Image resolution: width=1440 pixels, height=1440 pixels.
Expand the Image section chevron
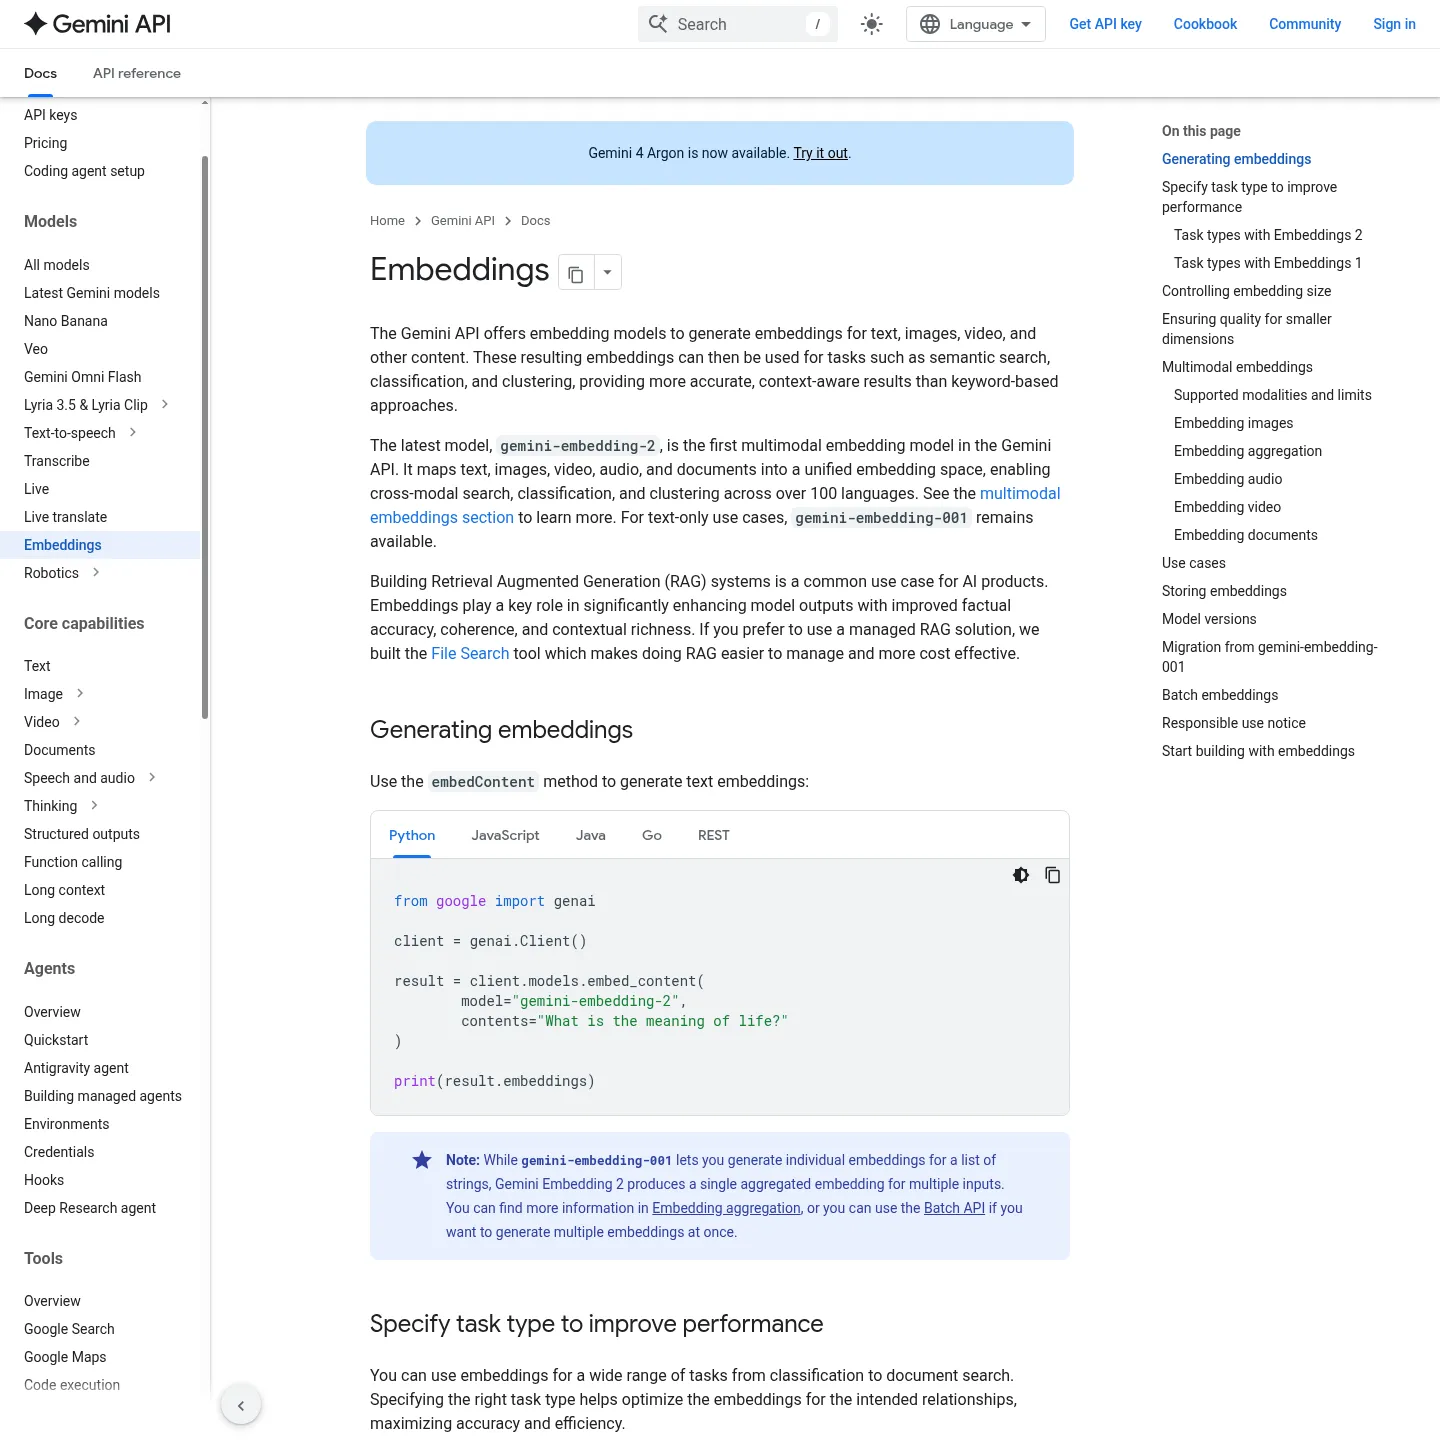pos(80,693)
